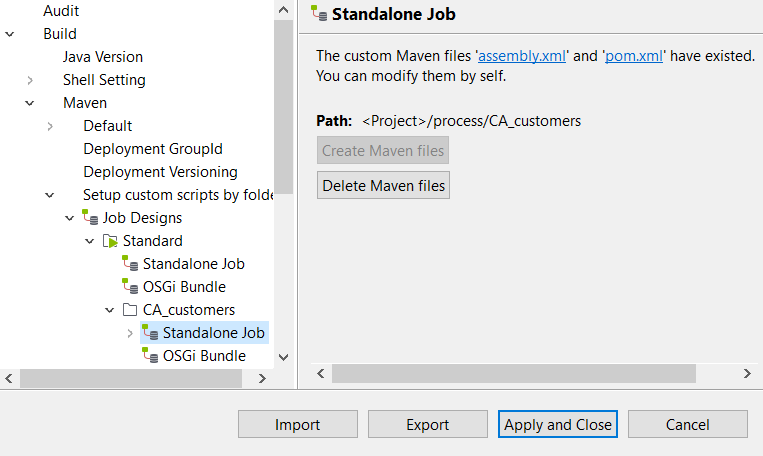Click the Standalone Job header icon
763x456 pixels.
[x=319, y=14]
